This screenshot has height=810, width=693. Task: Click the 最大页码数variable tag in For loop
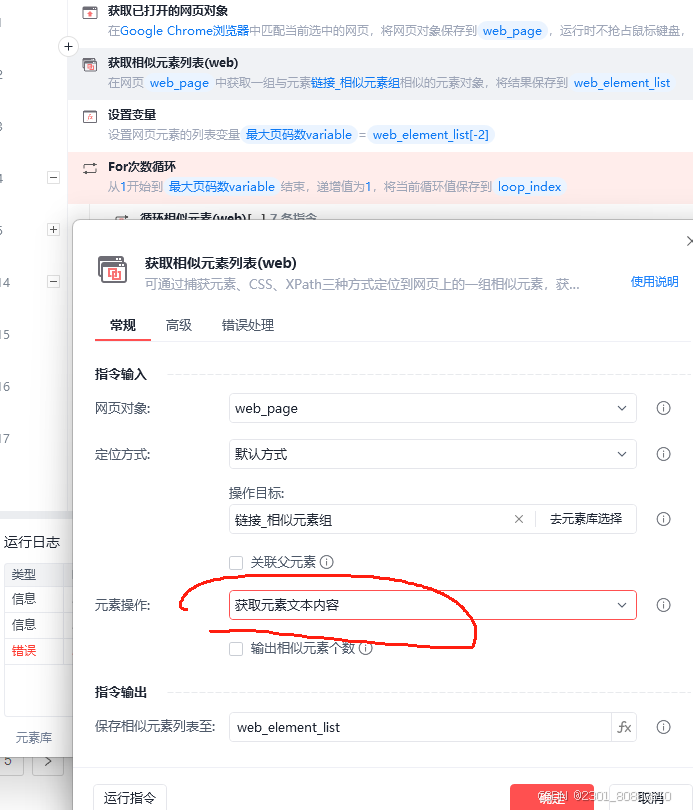click(x=222, y=186)
